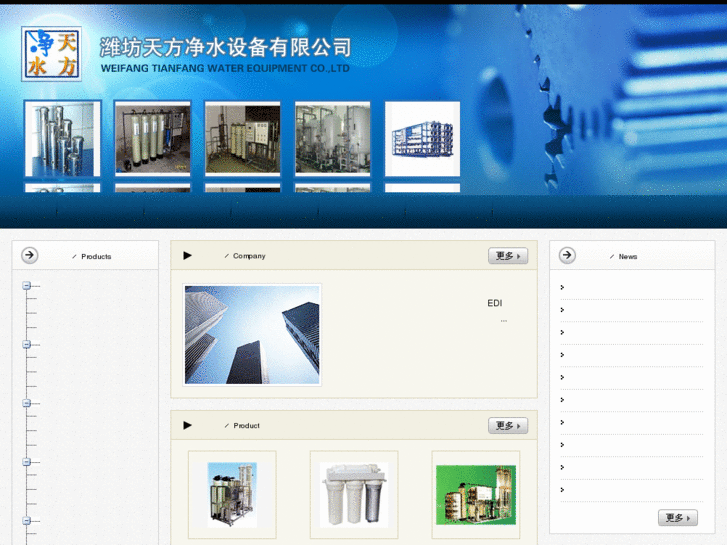Open the blue reverse osmosis rack thumbnail
This screenshot has width=727, height=545.
point(422,139)
